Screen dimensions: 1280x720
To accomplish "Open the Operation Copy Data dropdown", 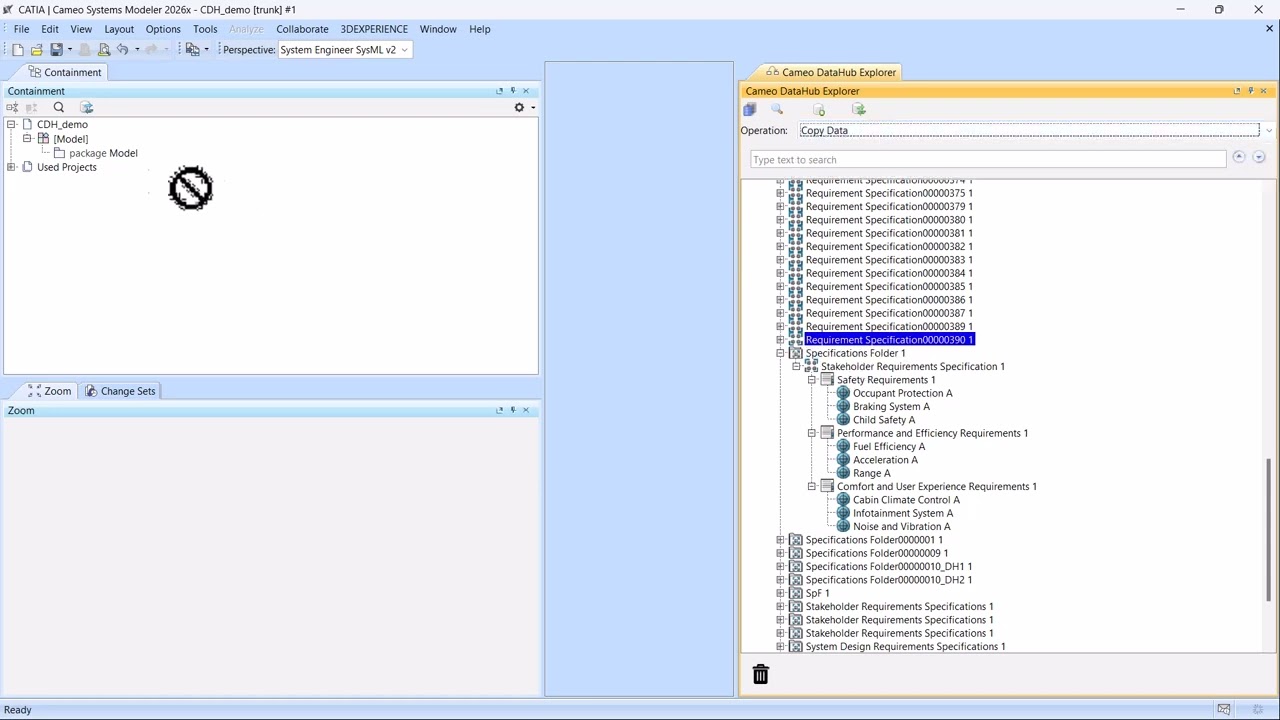I will [x=1269, y=130].
